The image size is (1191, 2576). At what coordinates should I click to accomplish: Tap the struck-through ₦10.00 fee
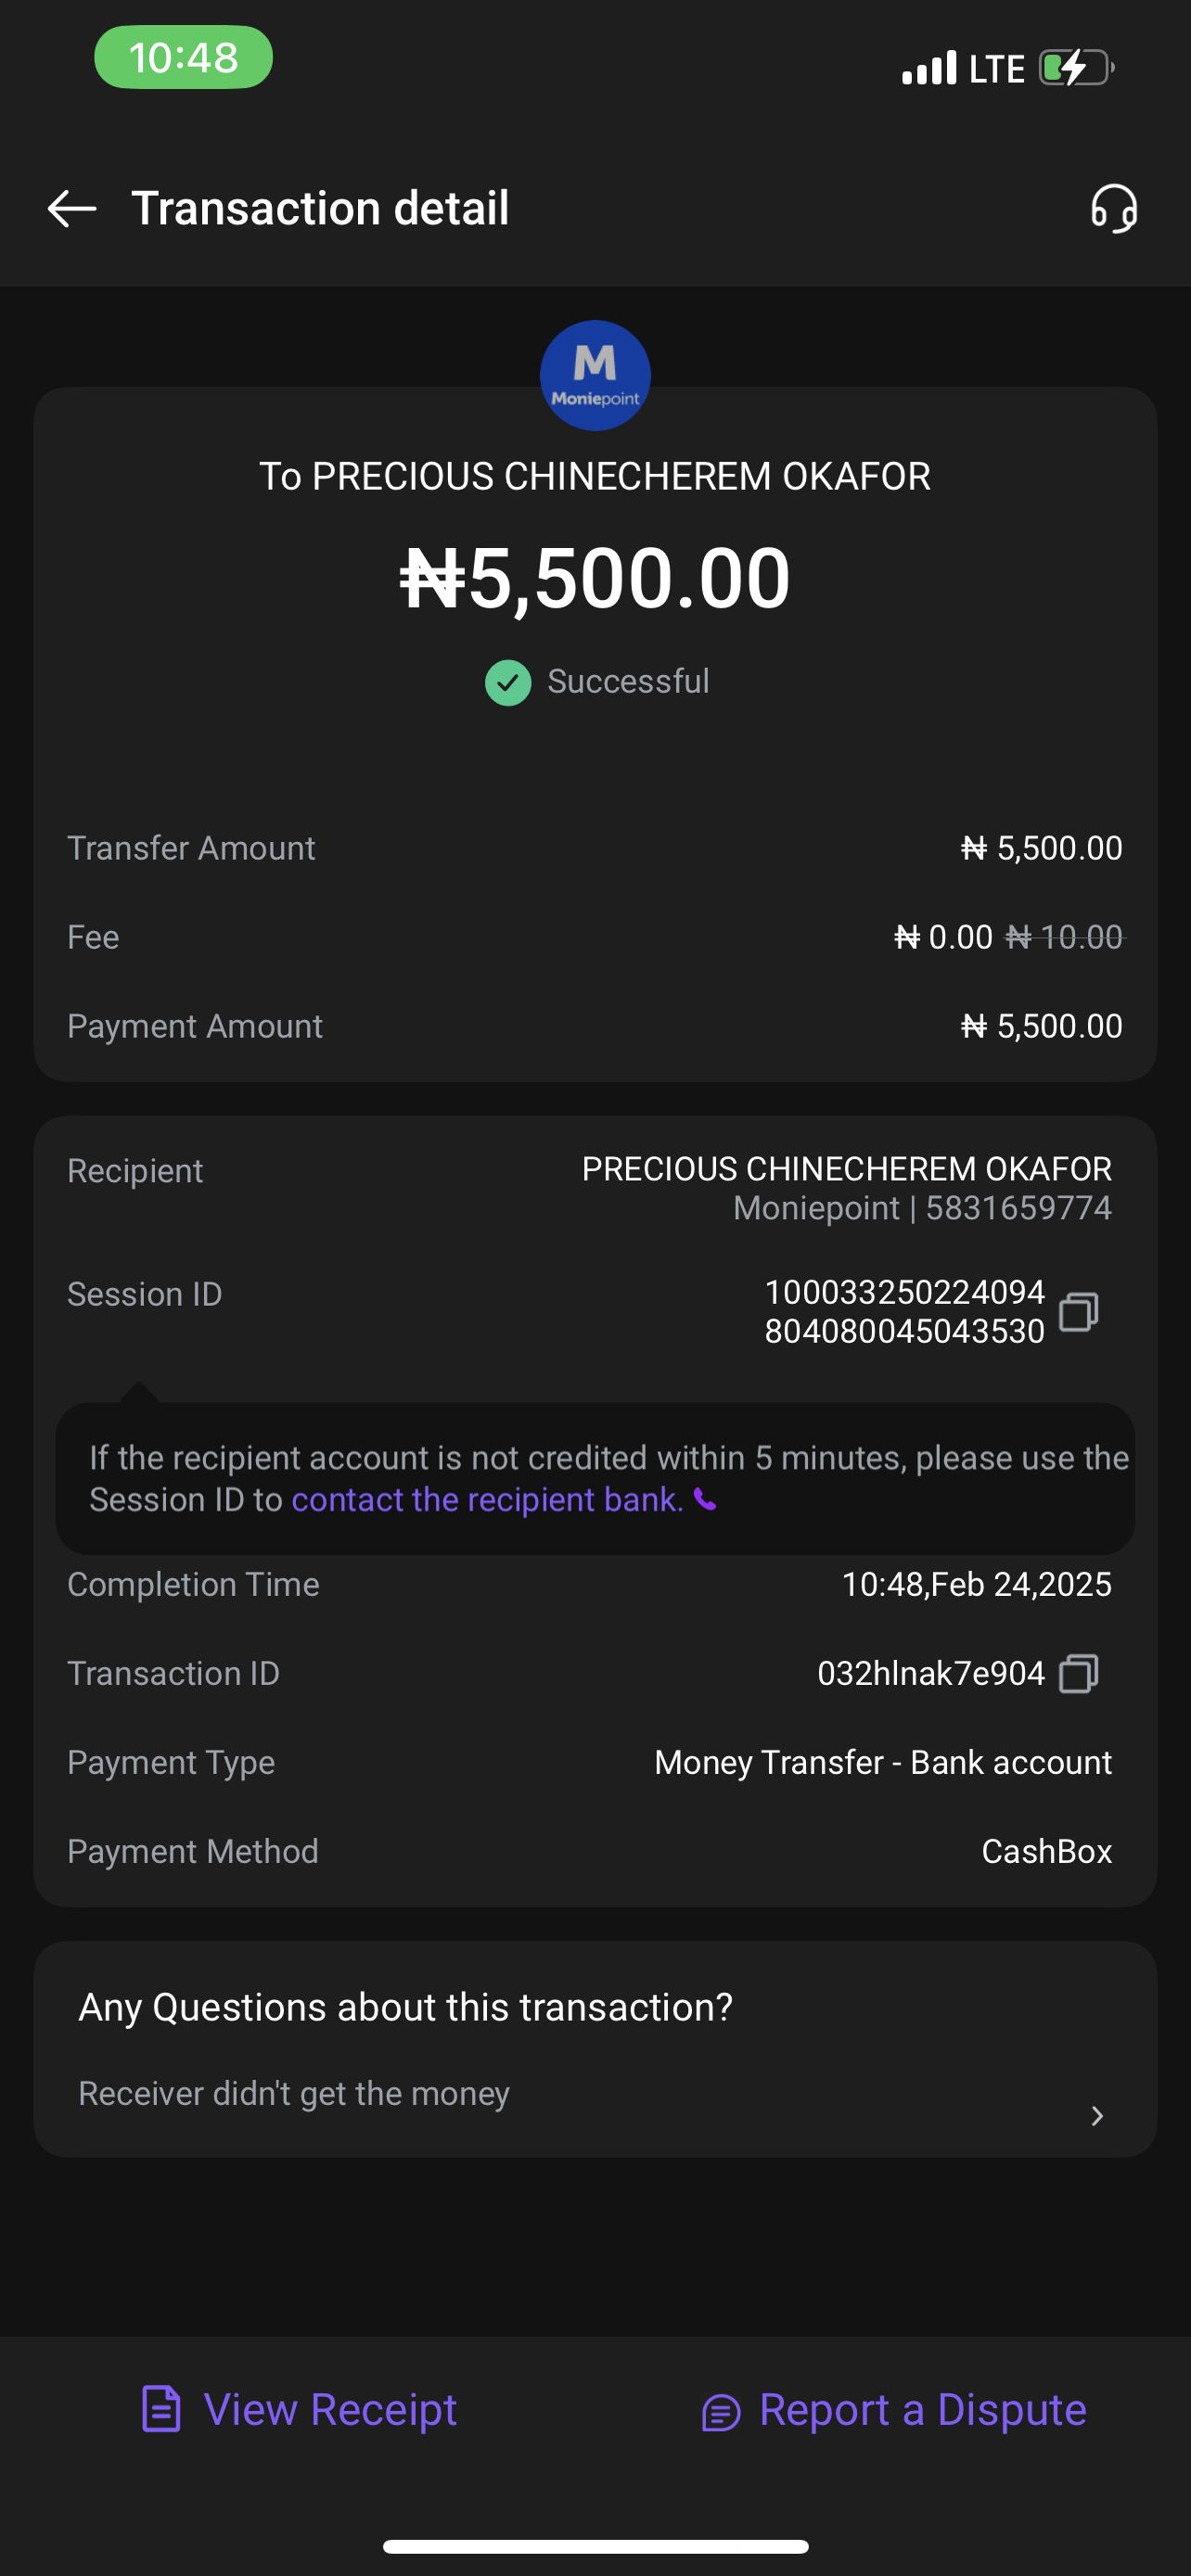[1064, 938]
